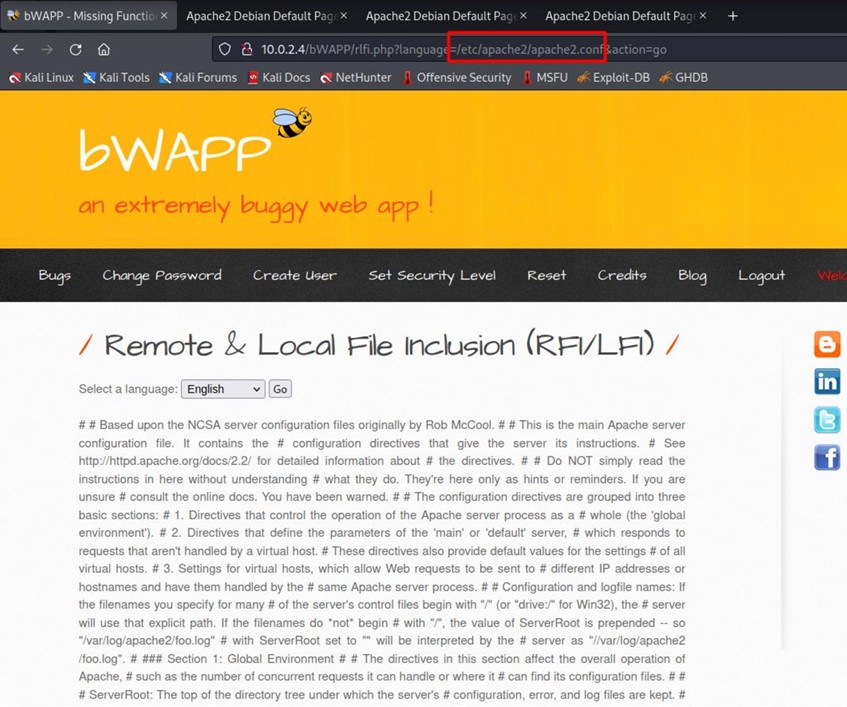This screenshot has width=847, height=707.
Task: Close the second Apache2 Debian Default Page tab
Action: 344,16
